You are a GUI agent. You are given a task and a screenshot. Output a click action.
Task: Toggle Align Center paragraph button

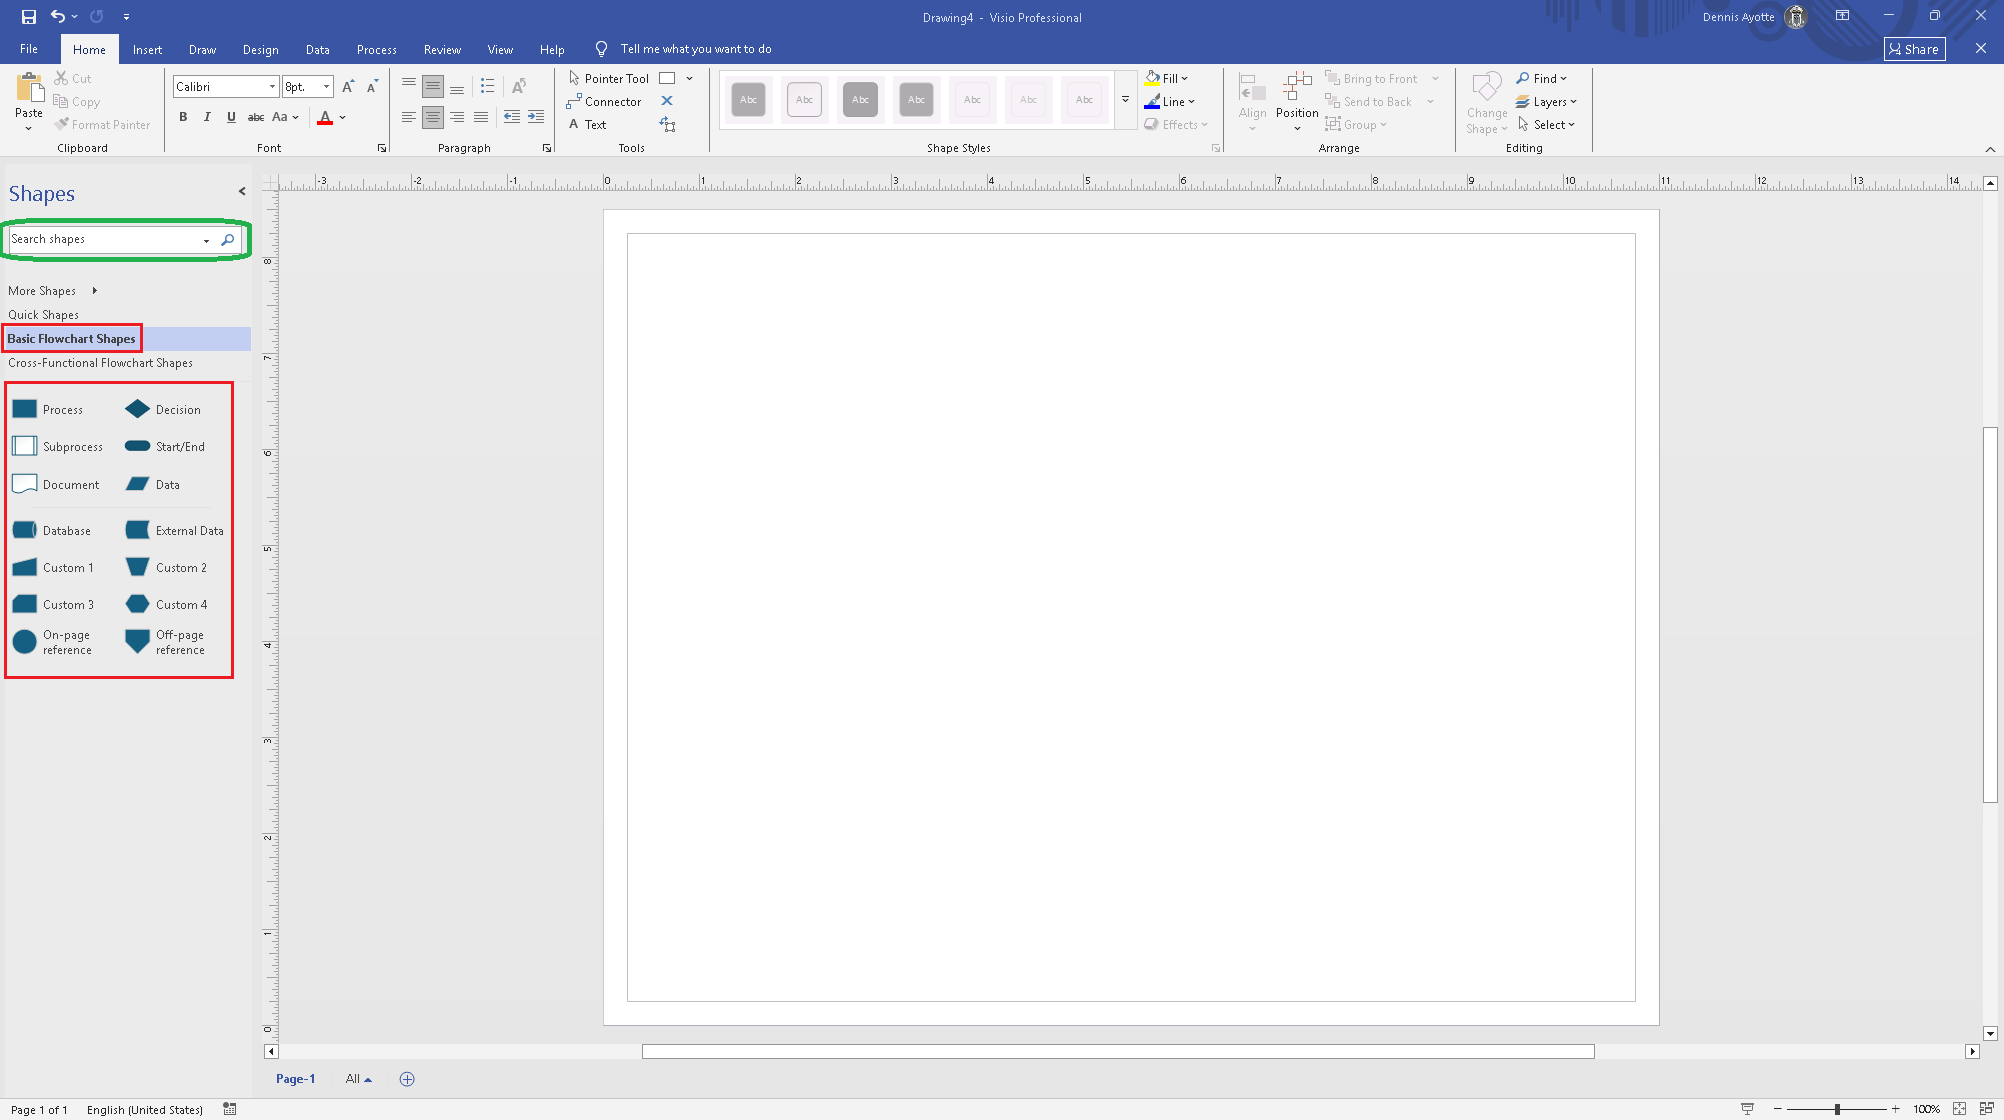[433, 117]
